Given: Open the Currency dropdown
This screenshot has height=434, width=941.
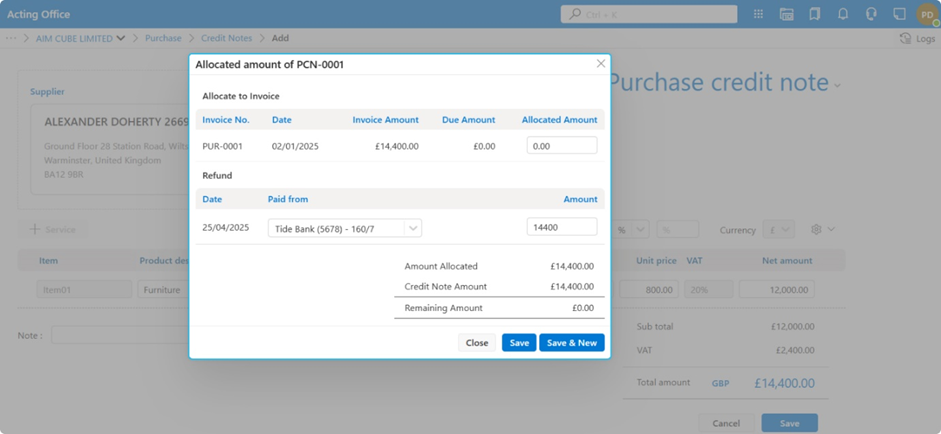Looking at the screenshot, I should click(779, 230).
